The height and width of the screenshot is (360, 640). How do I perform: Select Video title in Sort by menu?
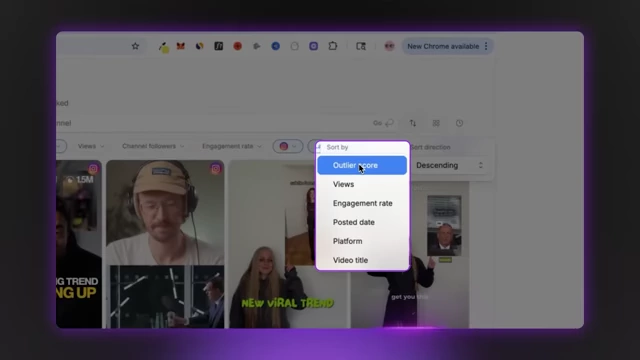pos(362,260)
